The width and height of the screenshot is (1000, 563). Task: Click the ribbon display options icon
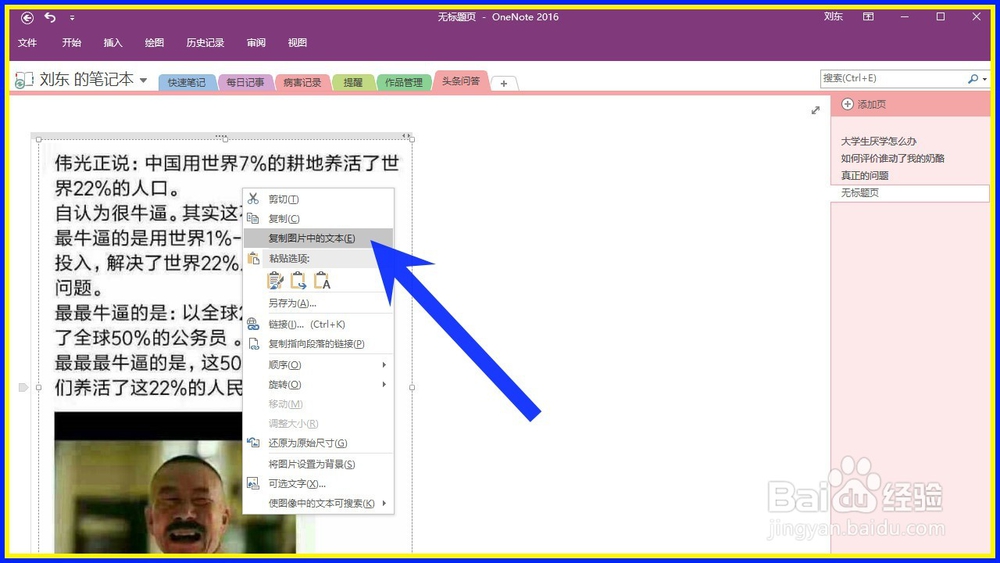click(x=869, y=17)
